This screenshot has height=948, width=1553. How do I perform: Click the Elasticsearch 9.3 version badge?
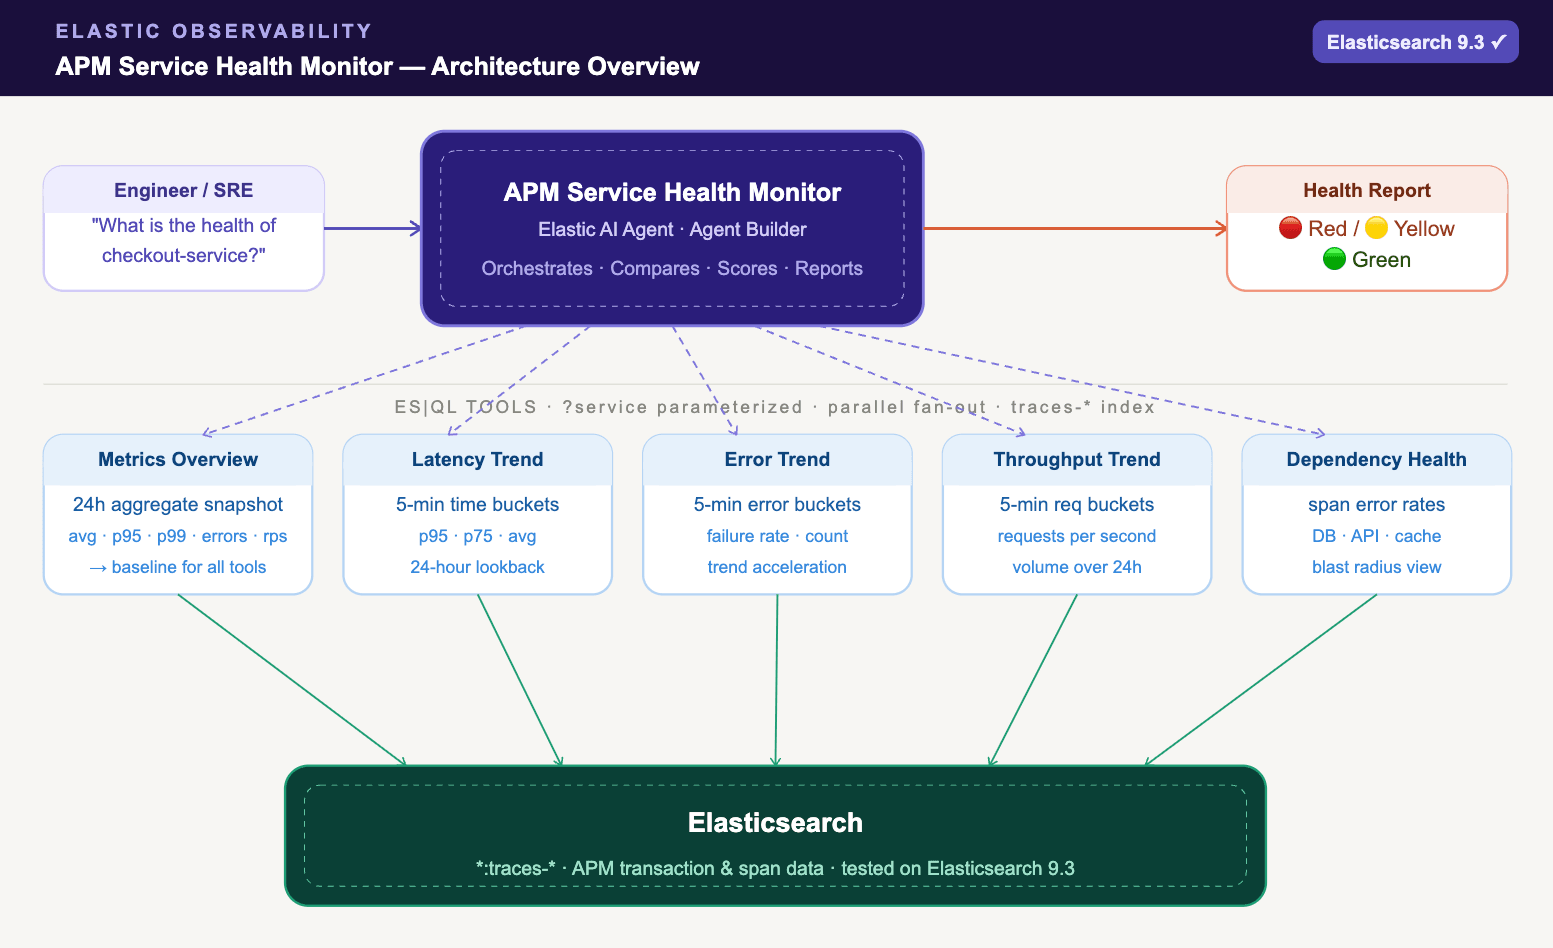[1415, 42]
